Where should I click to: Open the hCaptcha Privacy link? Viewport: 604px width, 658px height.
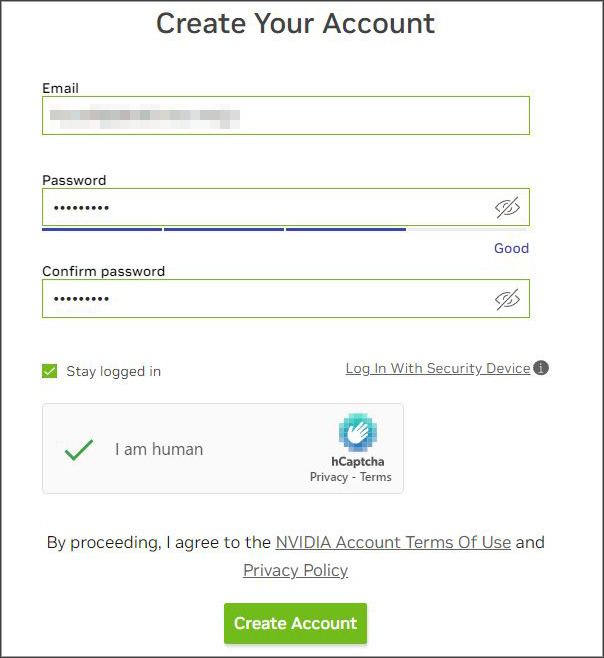click(329, 477)
